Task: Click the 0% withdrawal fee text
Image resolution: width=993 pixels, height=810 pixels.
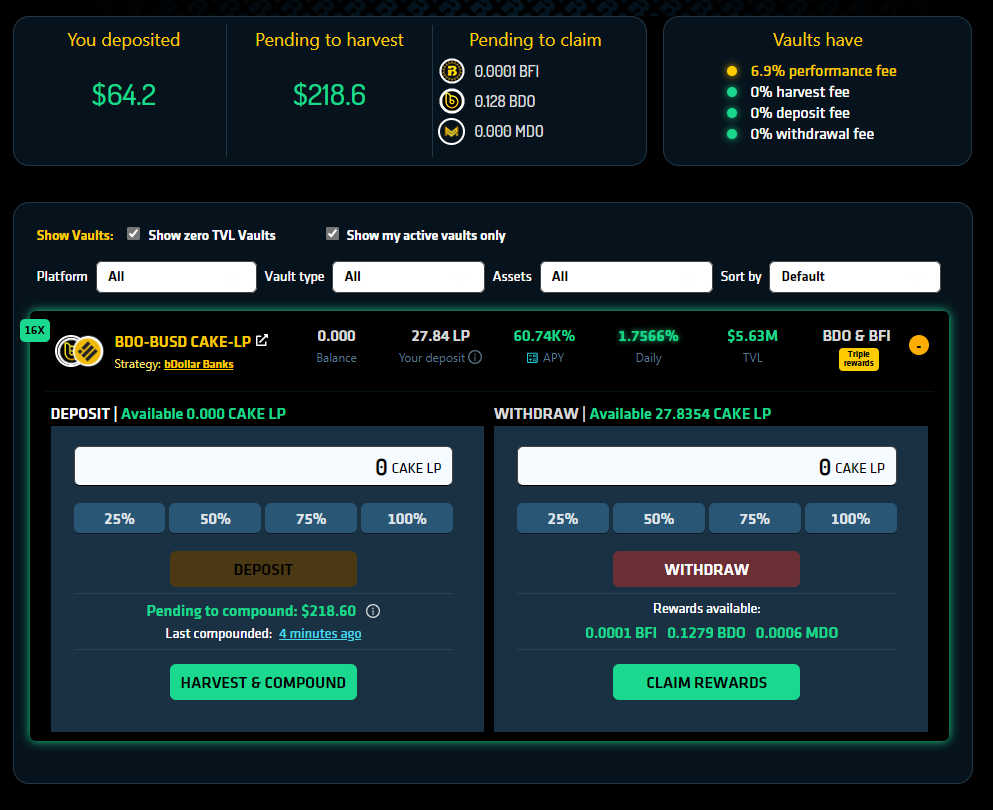Action: pos(812,134)
